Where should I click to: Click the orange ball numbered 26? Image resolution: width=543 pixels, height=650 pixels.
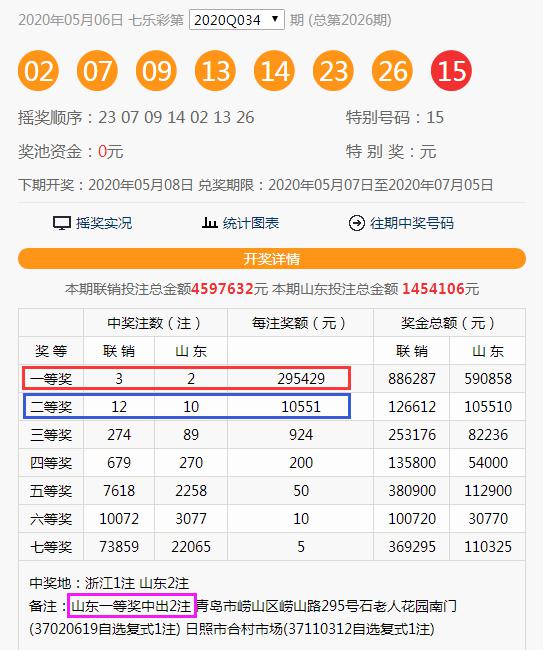(392, 70)
